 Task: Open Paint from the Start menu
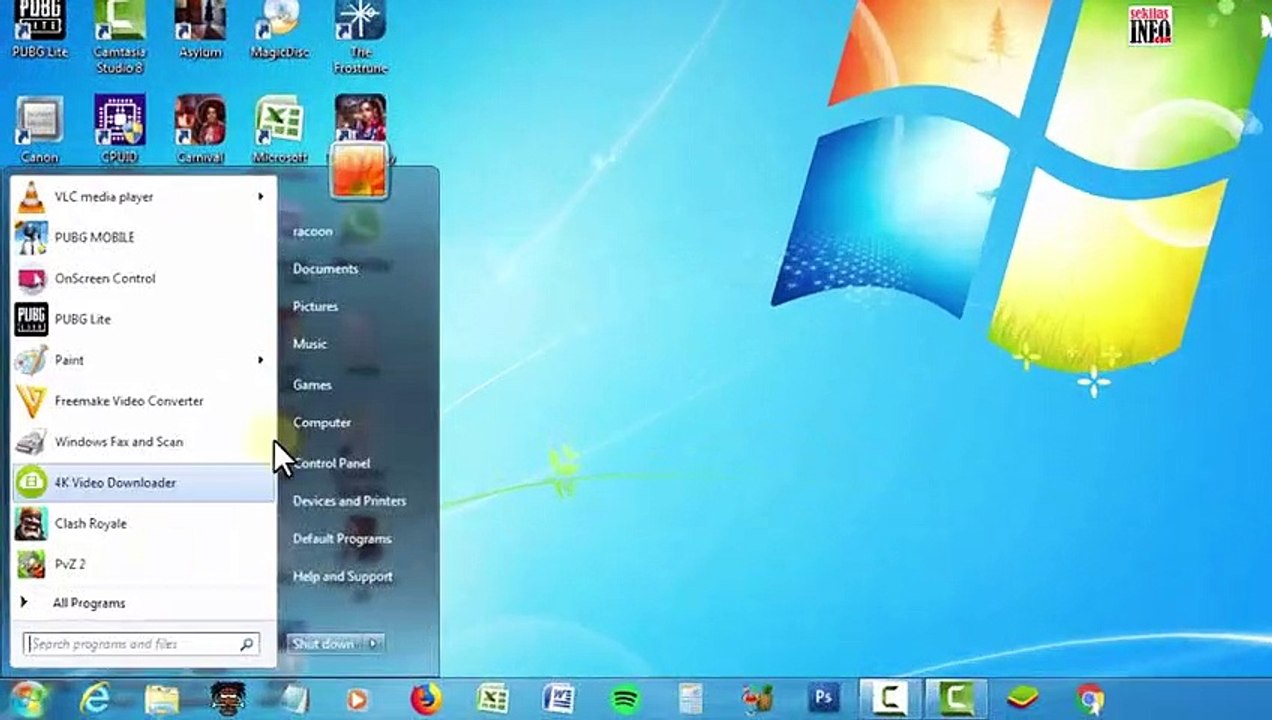point(143,360)
